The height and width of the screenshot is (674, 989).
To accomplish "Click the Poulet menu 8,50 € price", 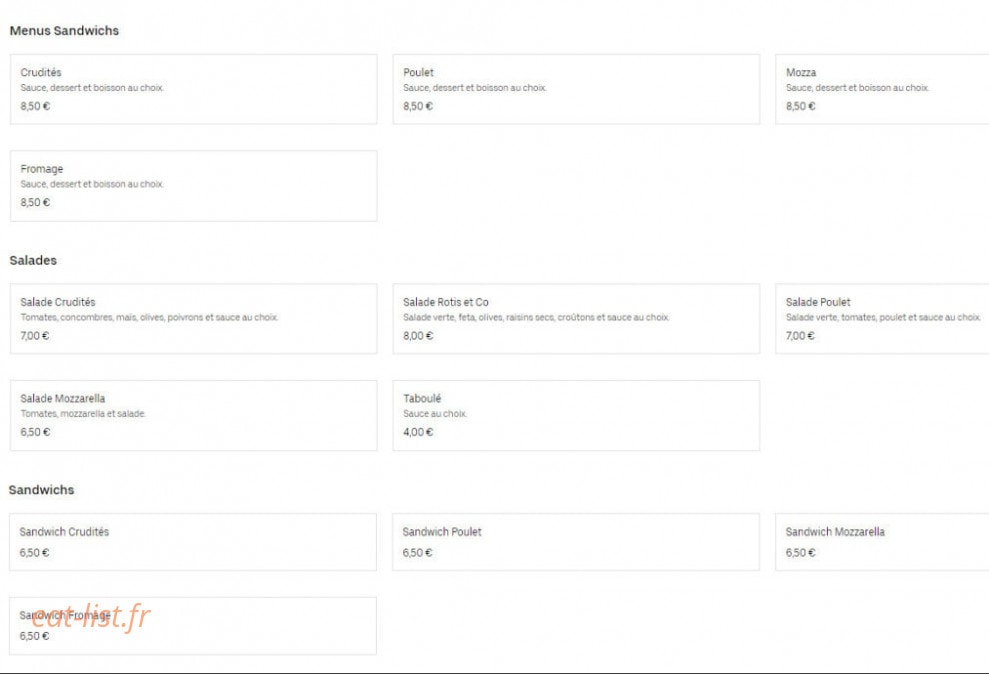I will [418, 106].
